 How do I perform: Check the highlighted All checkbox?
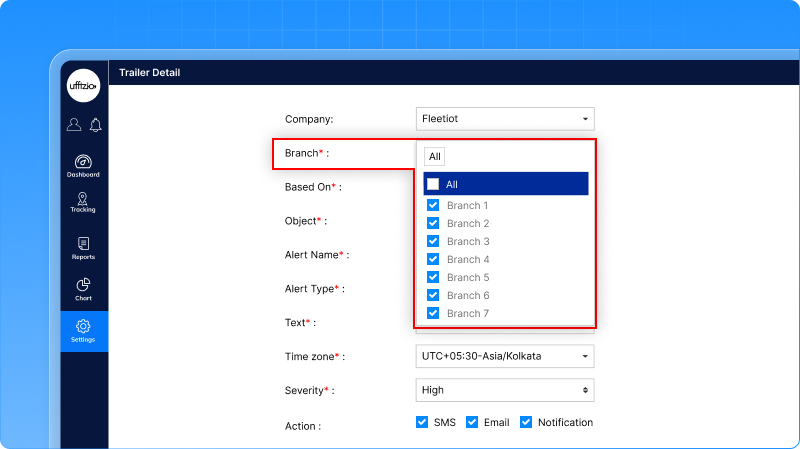point(433,184)
